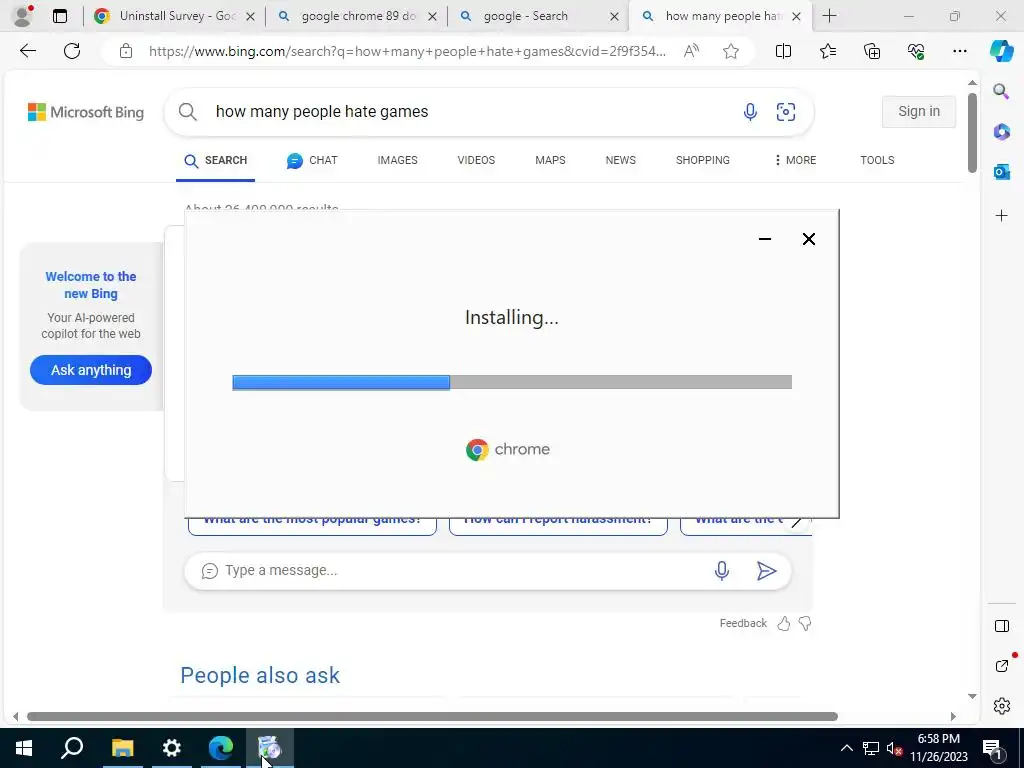Open the Copilot icon in the Edge toolbar
The width and height of the screenshot is (1024, 768).
click(x=1001, y=51)
